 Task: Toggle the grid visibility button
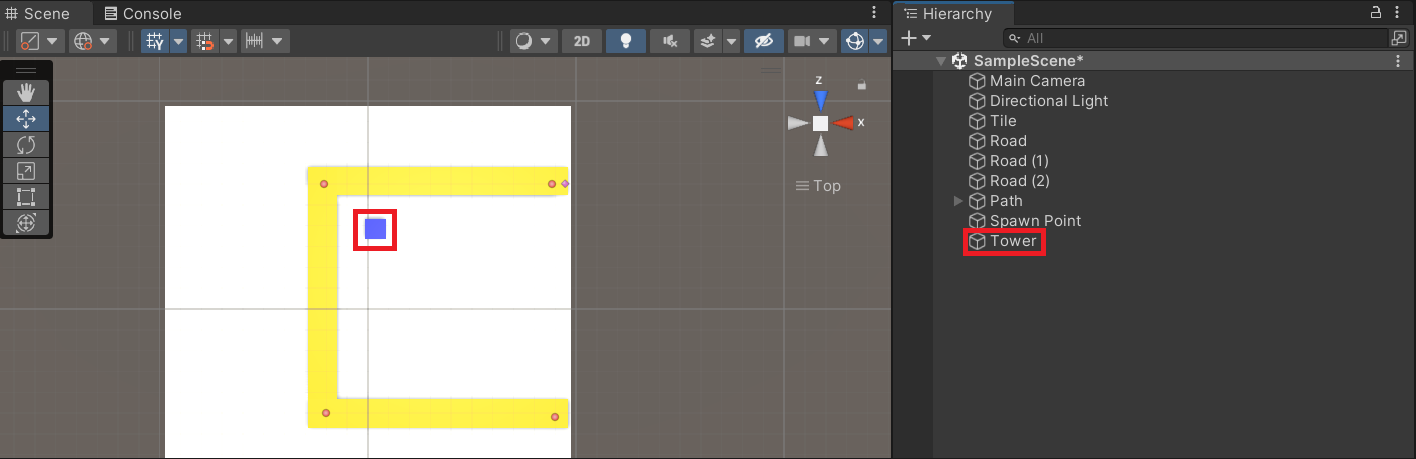point(155,41)
